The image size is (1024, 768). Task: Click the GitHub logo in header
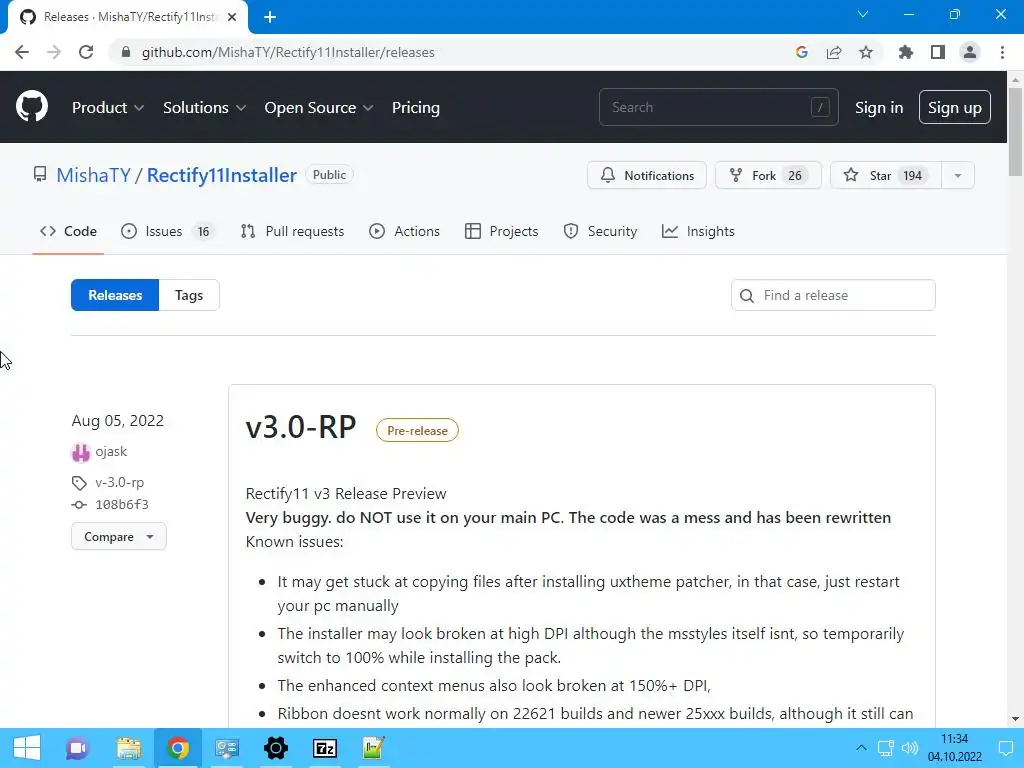(31, 107)
